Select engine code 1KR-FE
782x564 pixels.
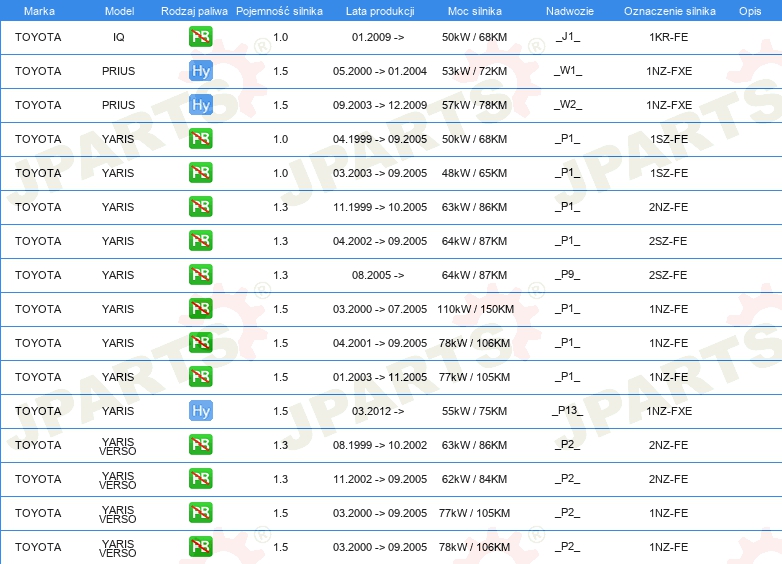668,37
